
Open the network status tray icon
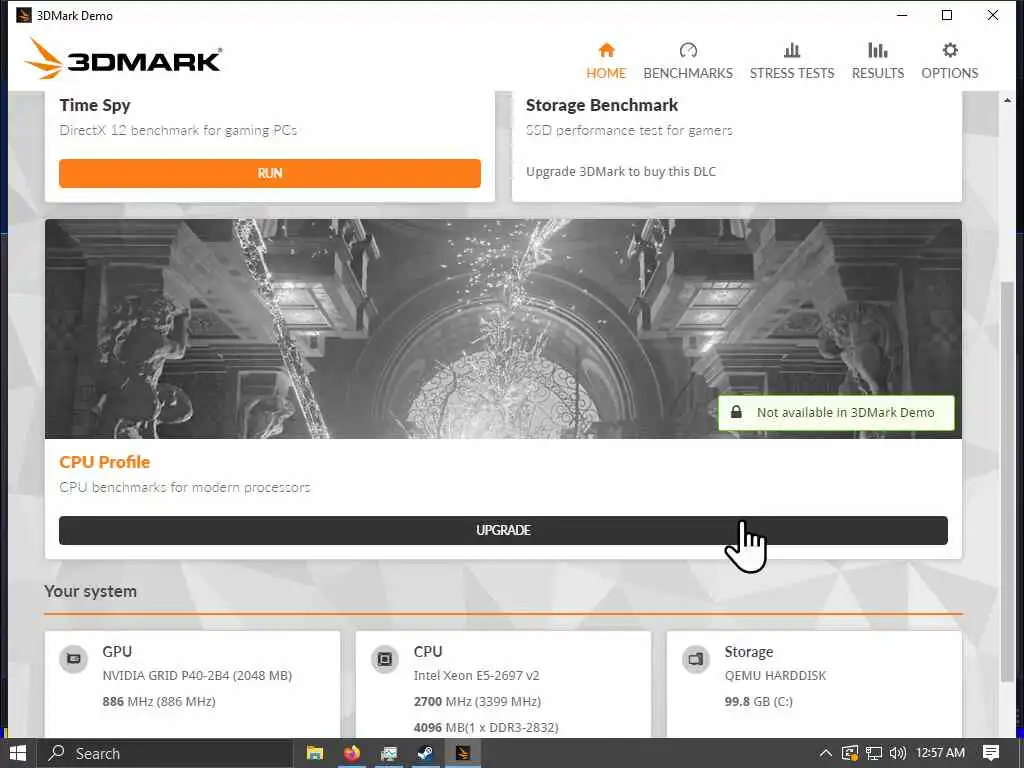874,753
